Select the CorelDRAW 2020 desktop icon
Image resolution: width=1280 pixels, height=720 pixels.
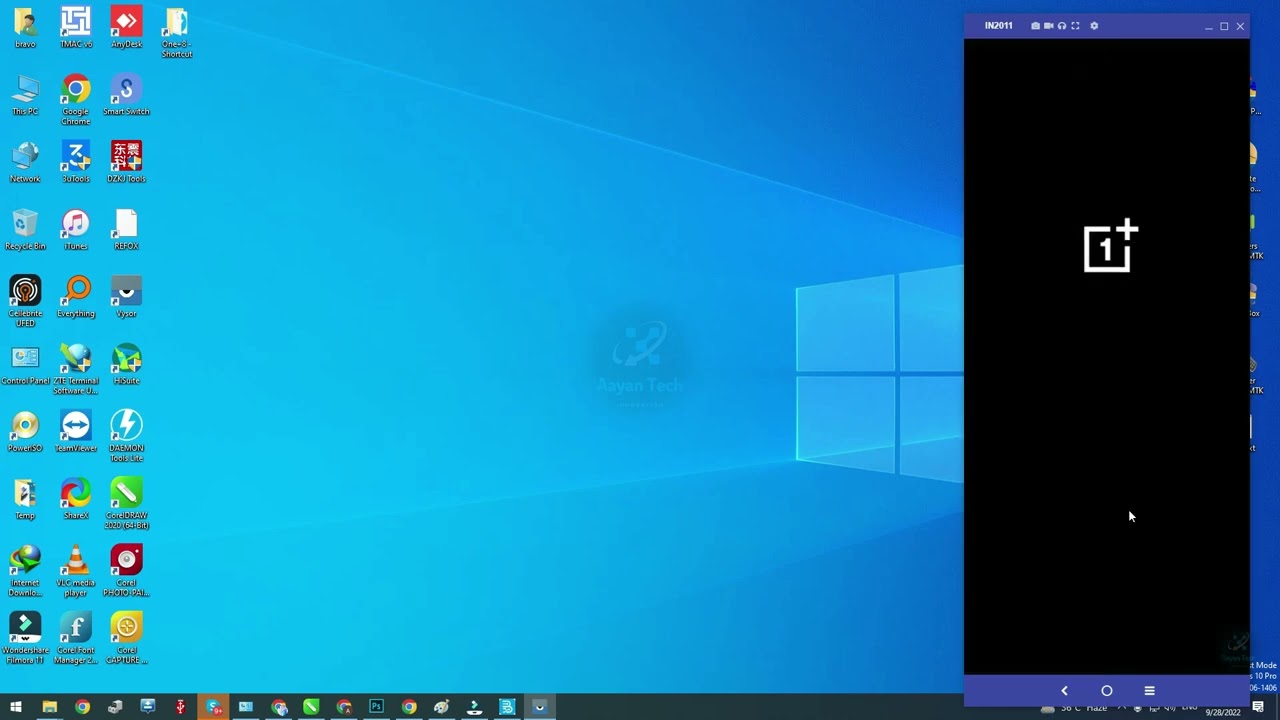coord(126,504)
